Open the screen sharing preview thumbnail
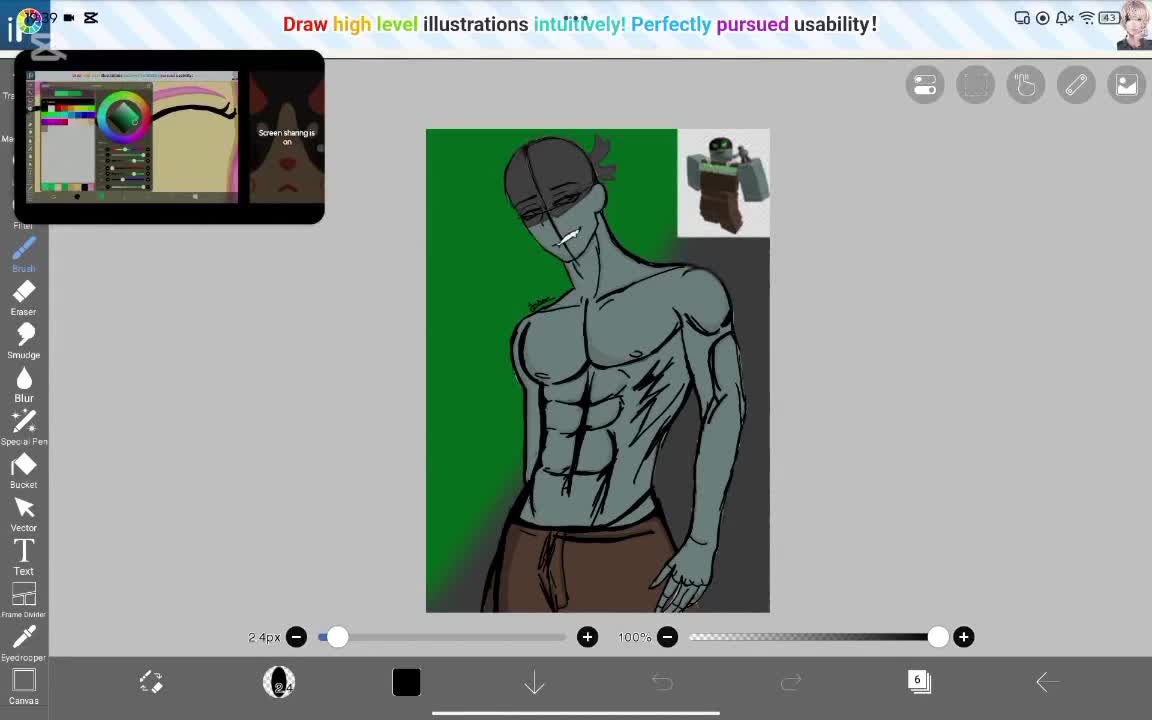Viewport: 1152px width, 720px height. coord(132,137)
